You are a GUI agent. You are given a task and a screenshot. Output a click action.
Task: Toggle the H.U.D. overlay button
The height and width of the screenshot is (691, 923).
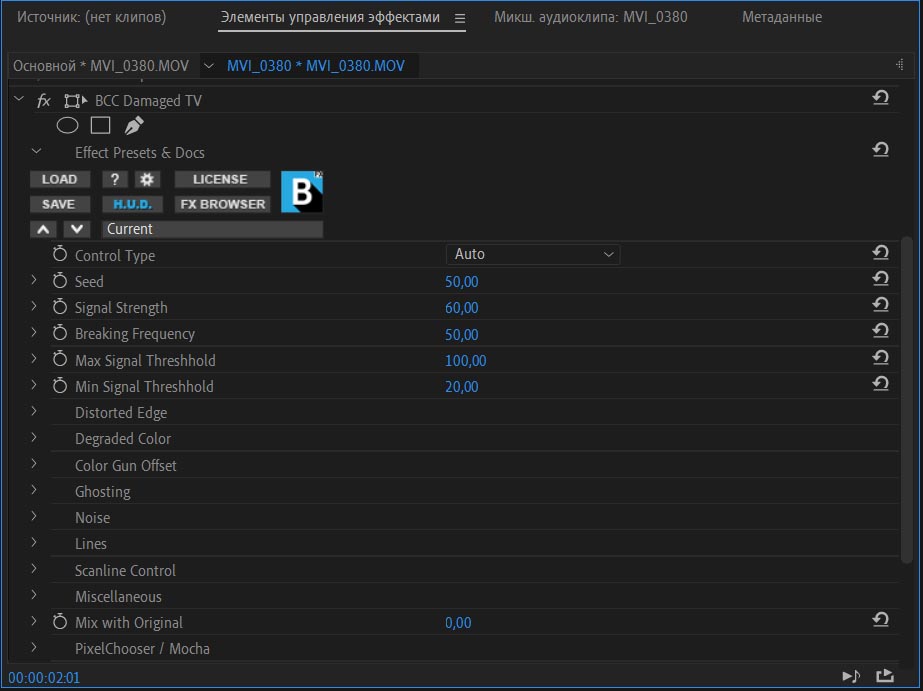tap(132, 204)
